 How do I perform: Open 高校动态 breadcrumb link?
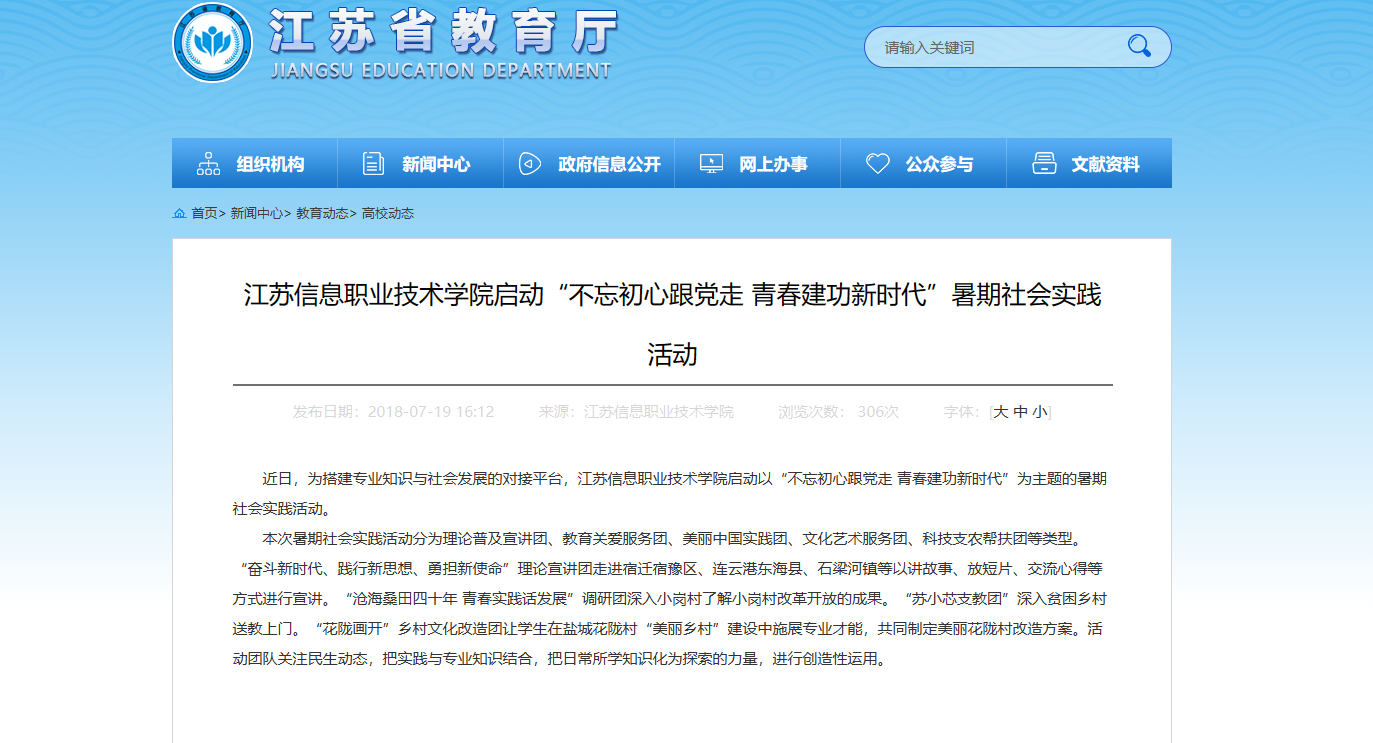click(x=388, y=213)
